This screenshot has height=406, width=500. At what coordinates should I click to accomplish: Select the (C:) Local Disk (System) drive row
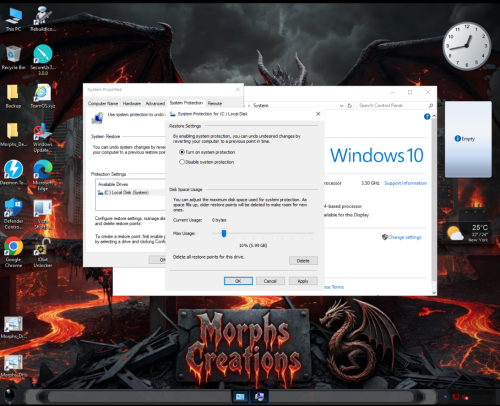pos(131,192)
